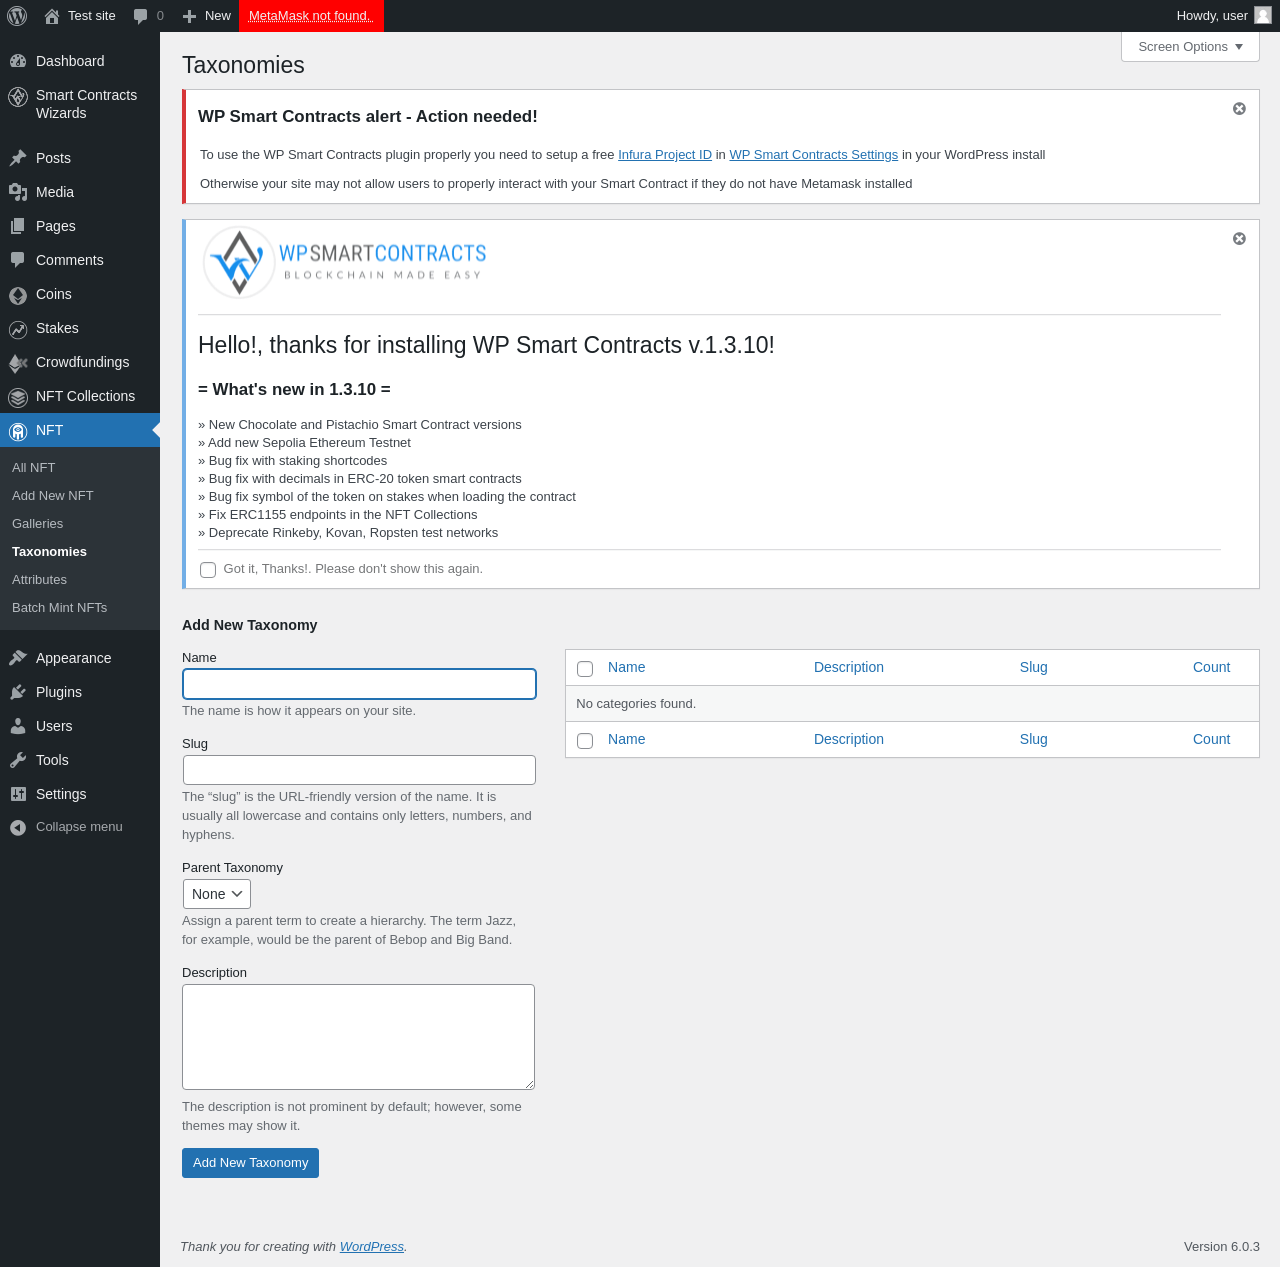Viewport: 1280px width, 1267px height.
Task: Sort by Name in table header
Action: click(626, 667)
